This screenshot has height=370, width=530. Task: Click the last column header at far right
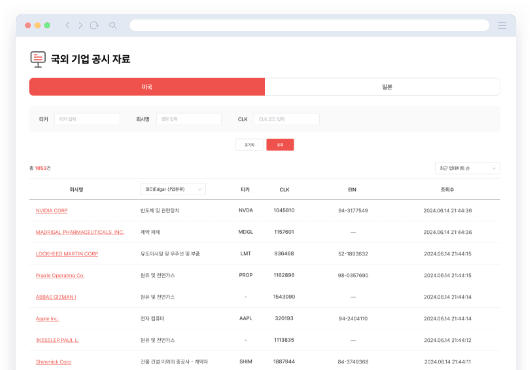tap(447, 190)
